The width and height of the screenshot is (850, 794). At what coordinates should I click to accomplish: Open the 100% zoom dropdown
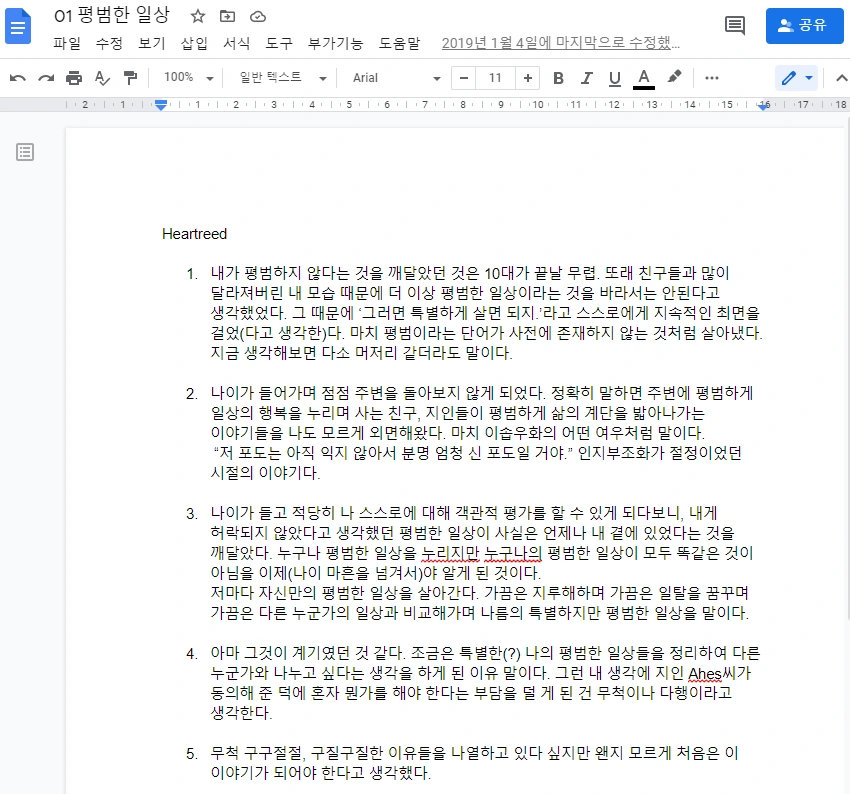188,78
